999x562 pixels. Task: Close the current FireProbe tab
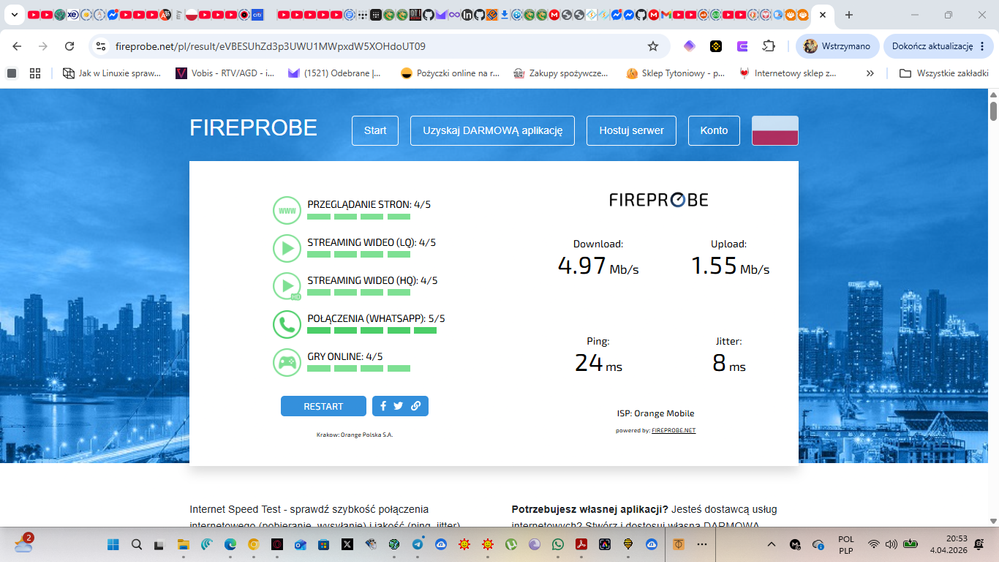(x=823, y=15)
